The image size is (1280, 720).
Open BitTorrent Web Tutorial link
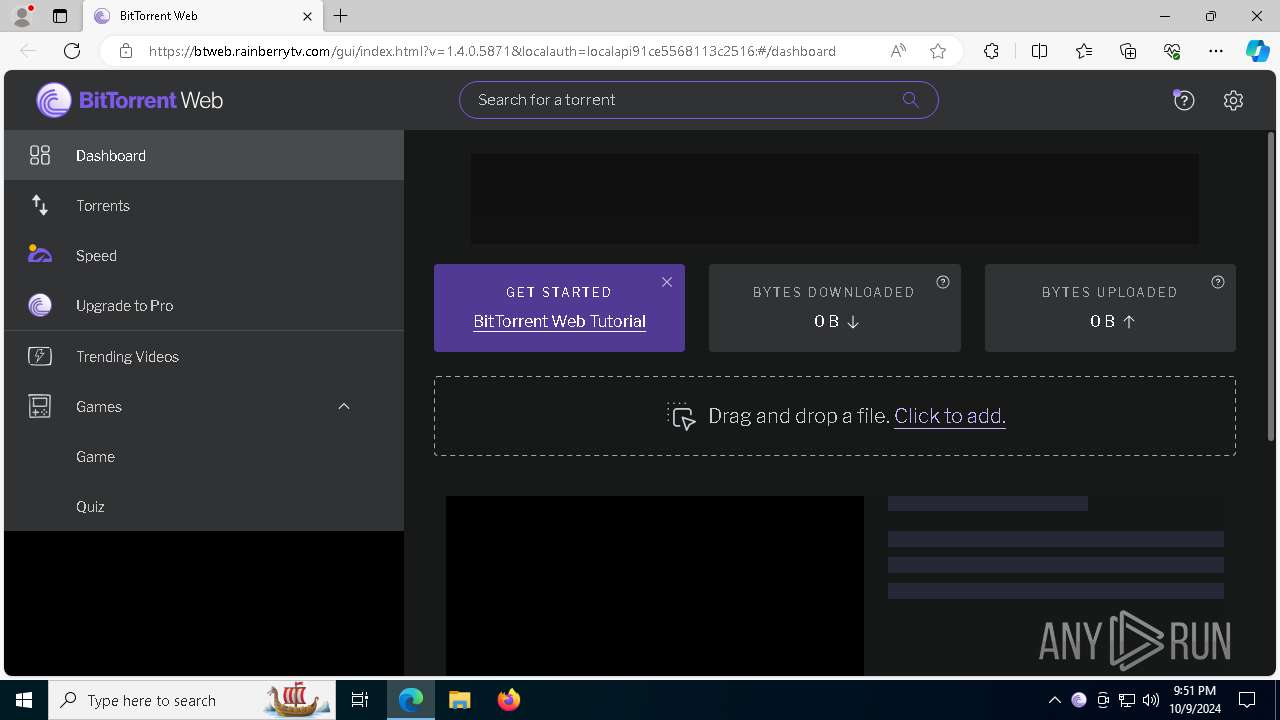pyautogui.click(x=559, y=321)
